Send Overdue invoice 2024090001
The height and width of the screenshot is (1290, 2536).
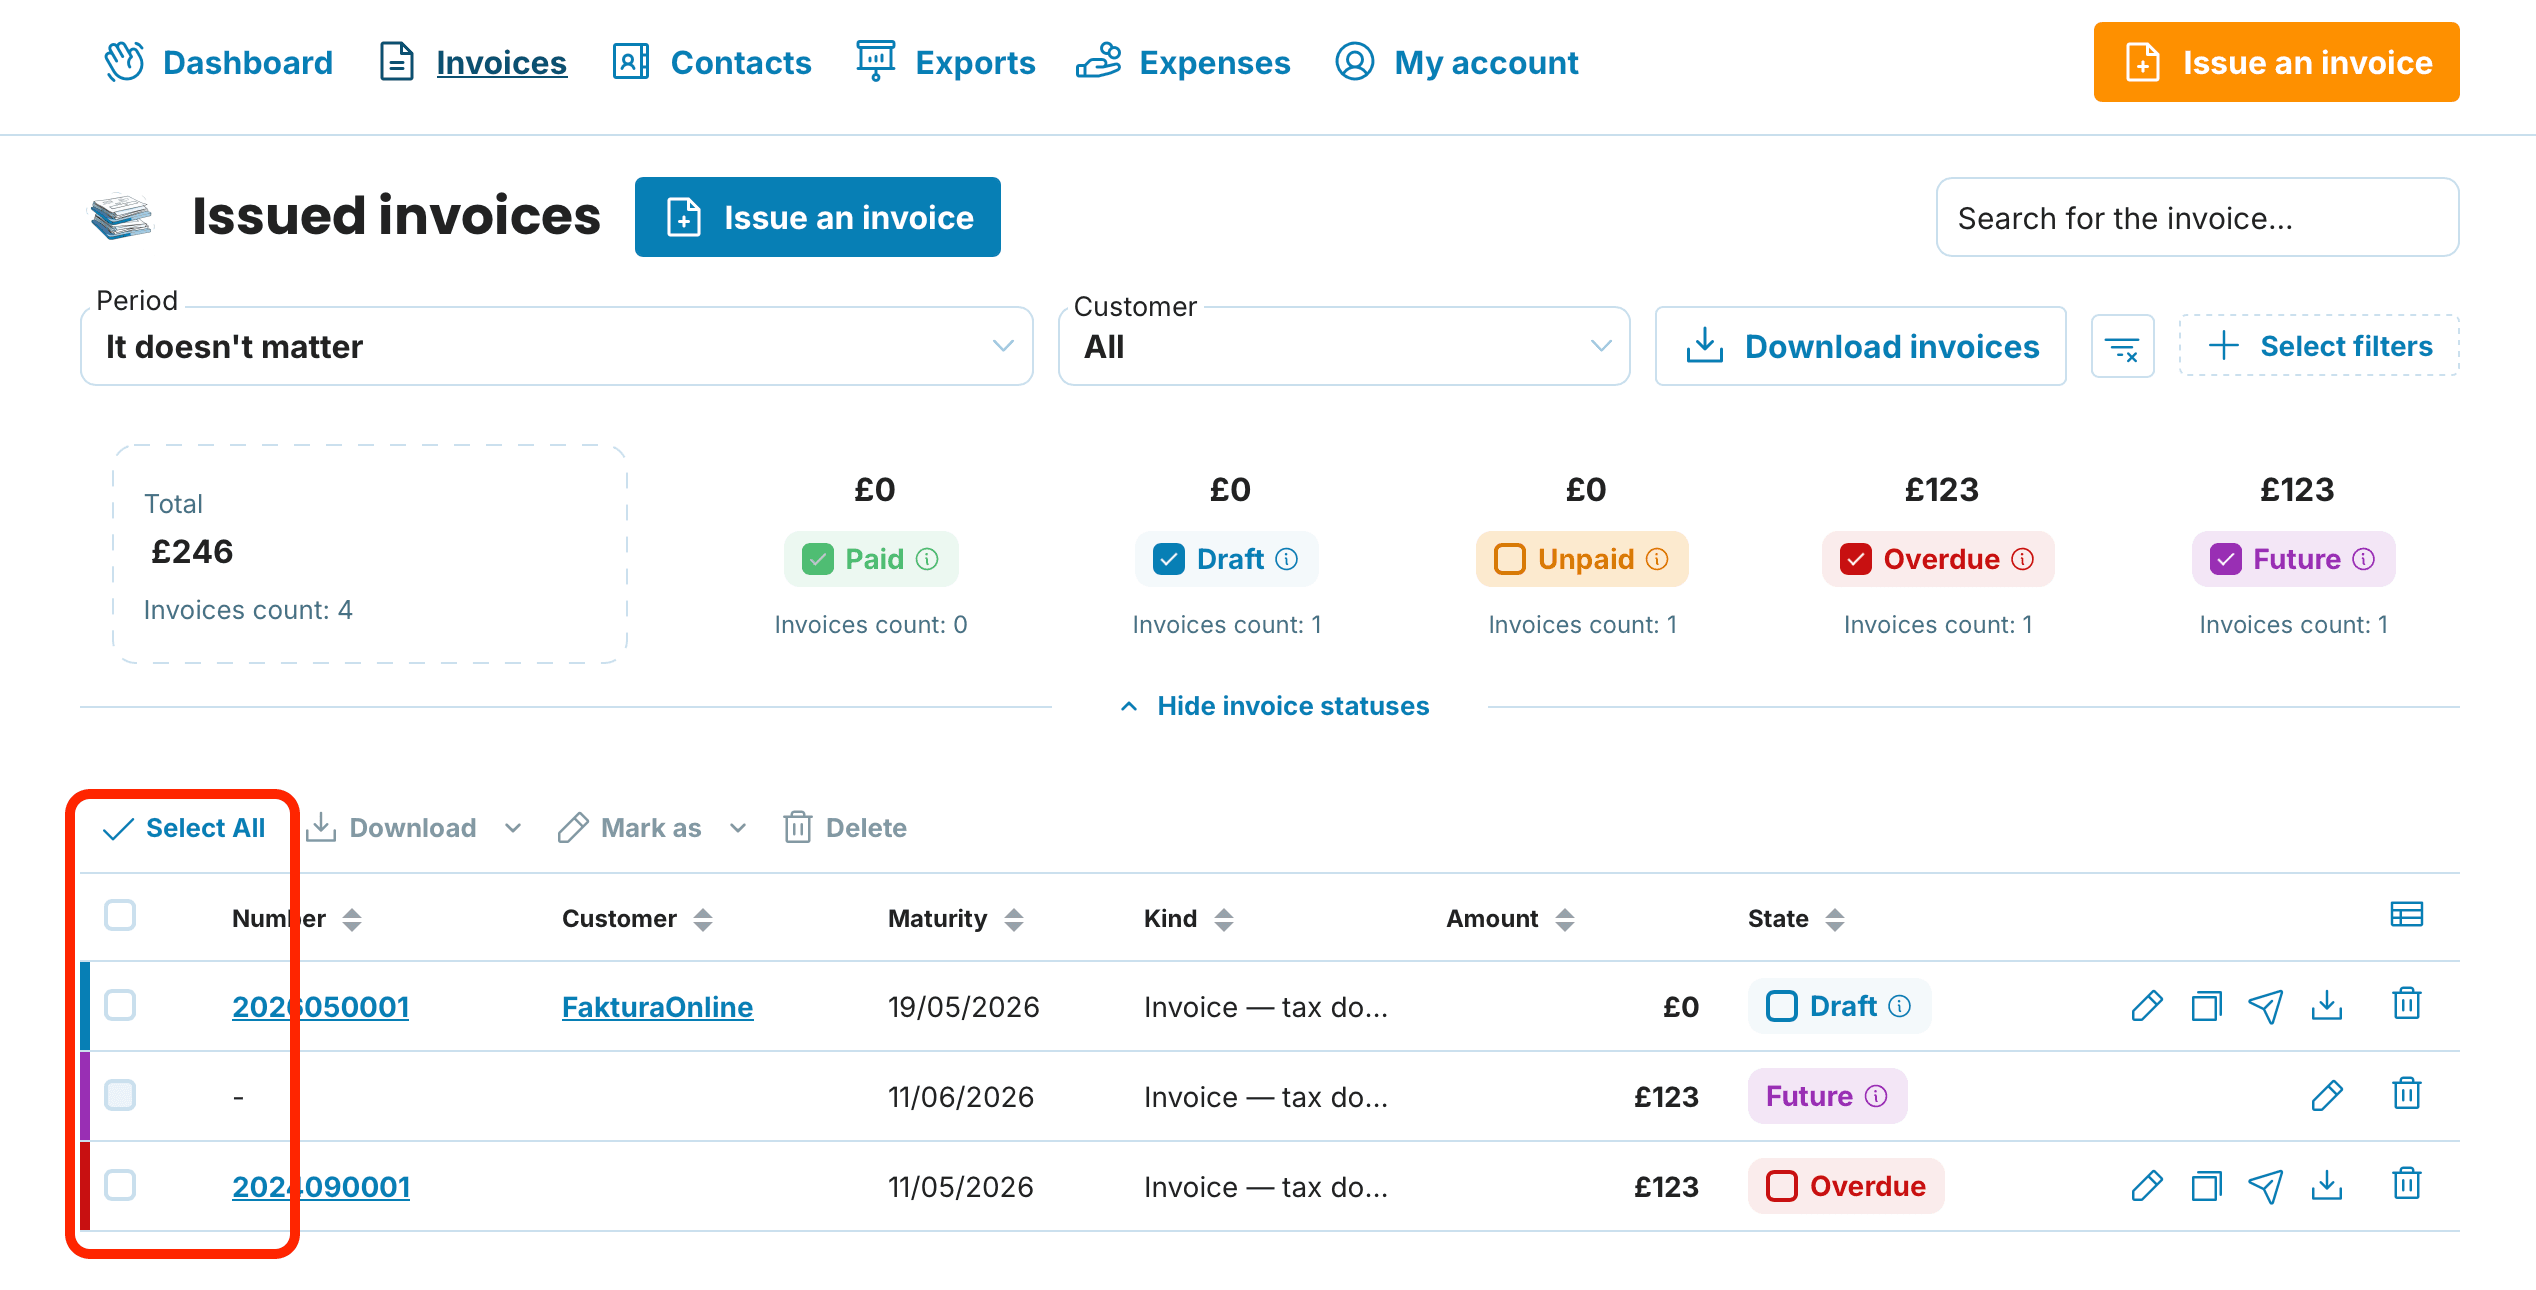pyautogui.click(x=2266, y=1185)
